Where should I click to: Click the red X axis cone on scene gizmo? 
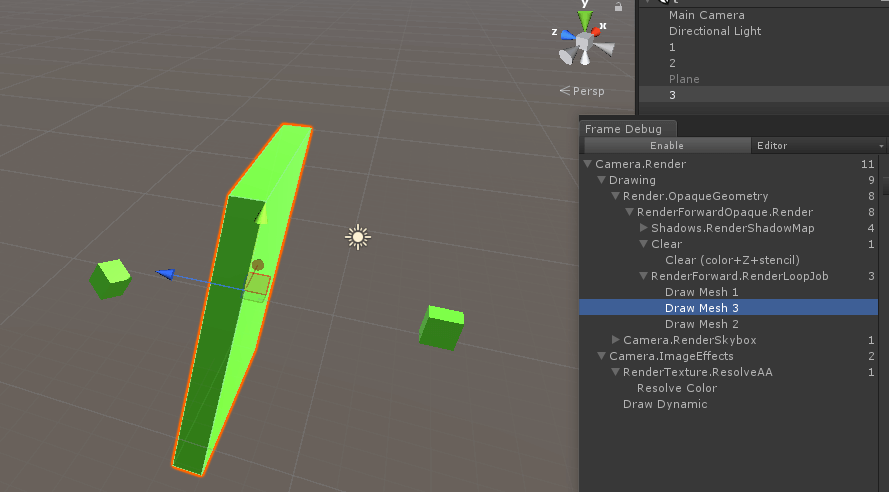(x=596, y=31)
